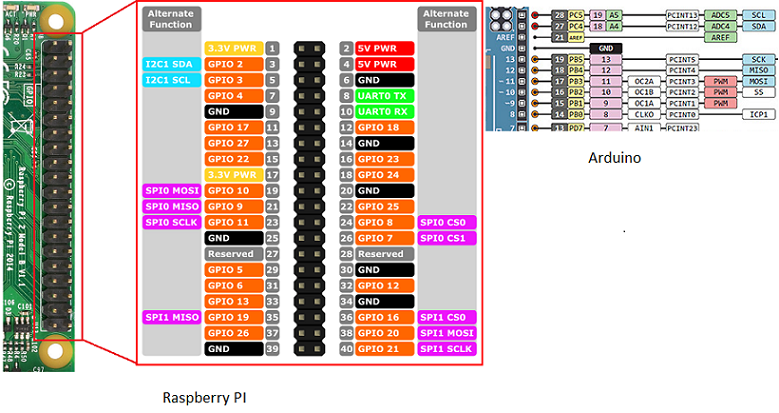
Task: Click the Raspberry PI caption
Action: (x=204, y=398)
